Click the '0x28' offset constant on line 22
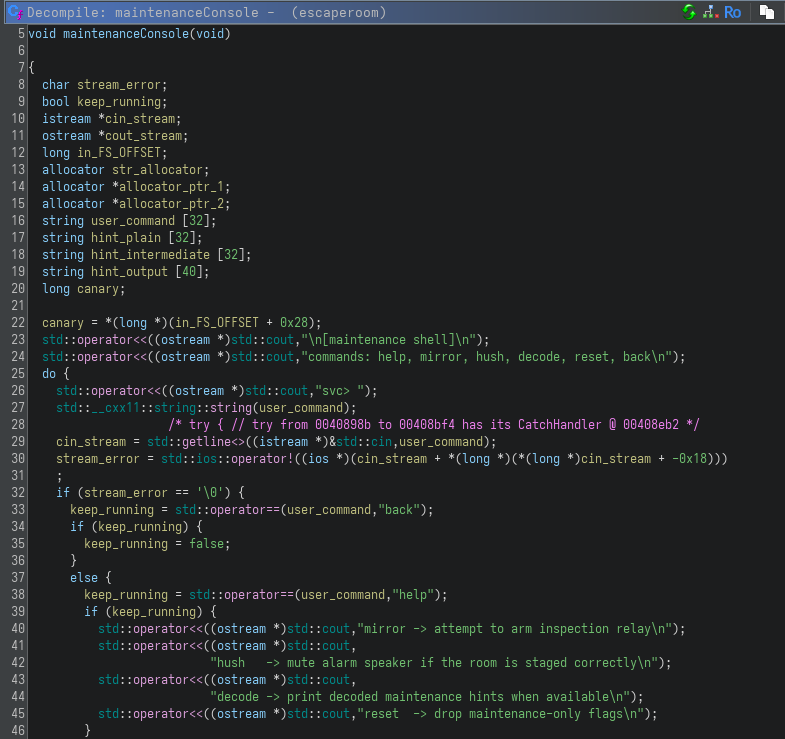This screenshot has width=785, height=739. click(294, 322)
